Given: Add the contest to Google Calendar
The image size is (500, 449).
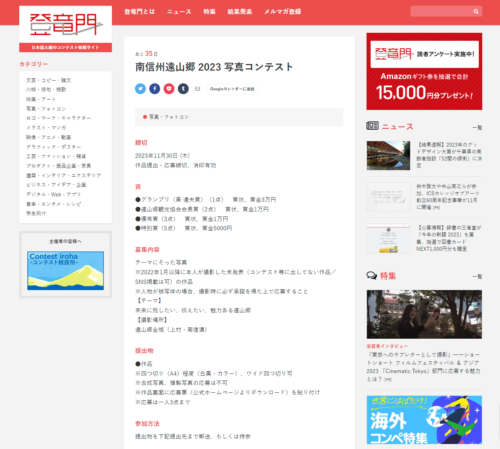Looking at the screenshot, I should click(232, 89).
